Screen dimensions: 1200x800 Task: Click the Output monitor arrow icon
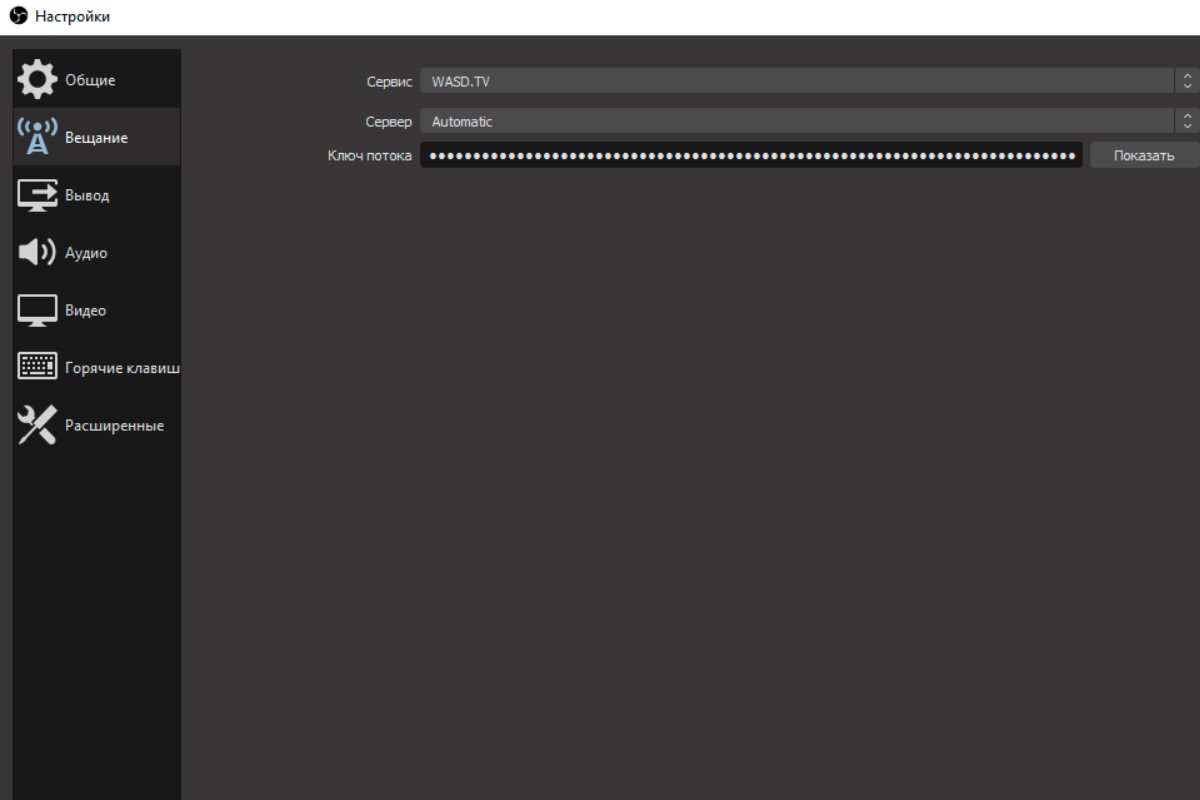tap(38, 195)
